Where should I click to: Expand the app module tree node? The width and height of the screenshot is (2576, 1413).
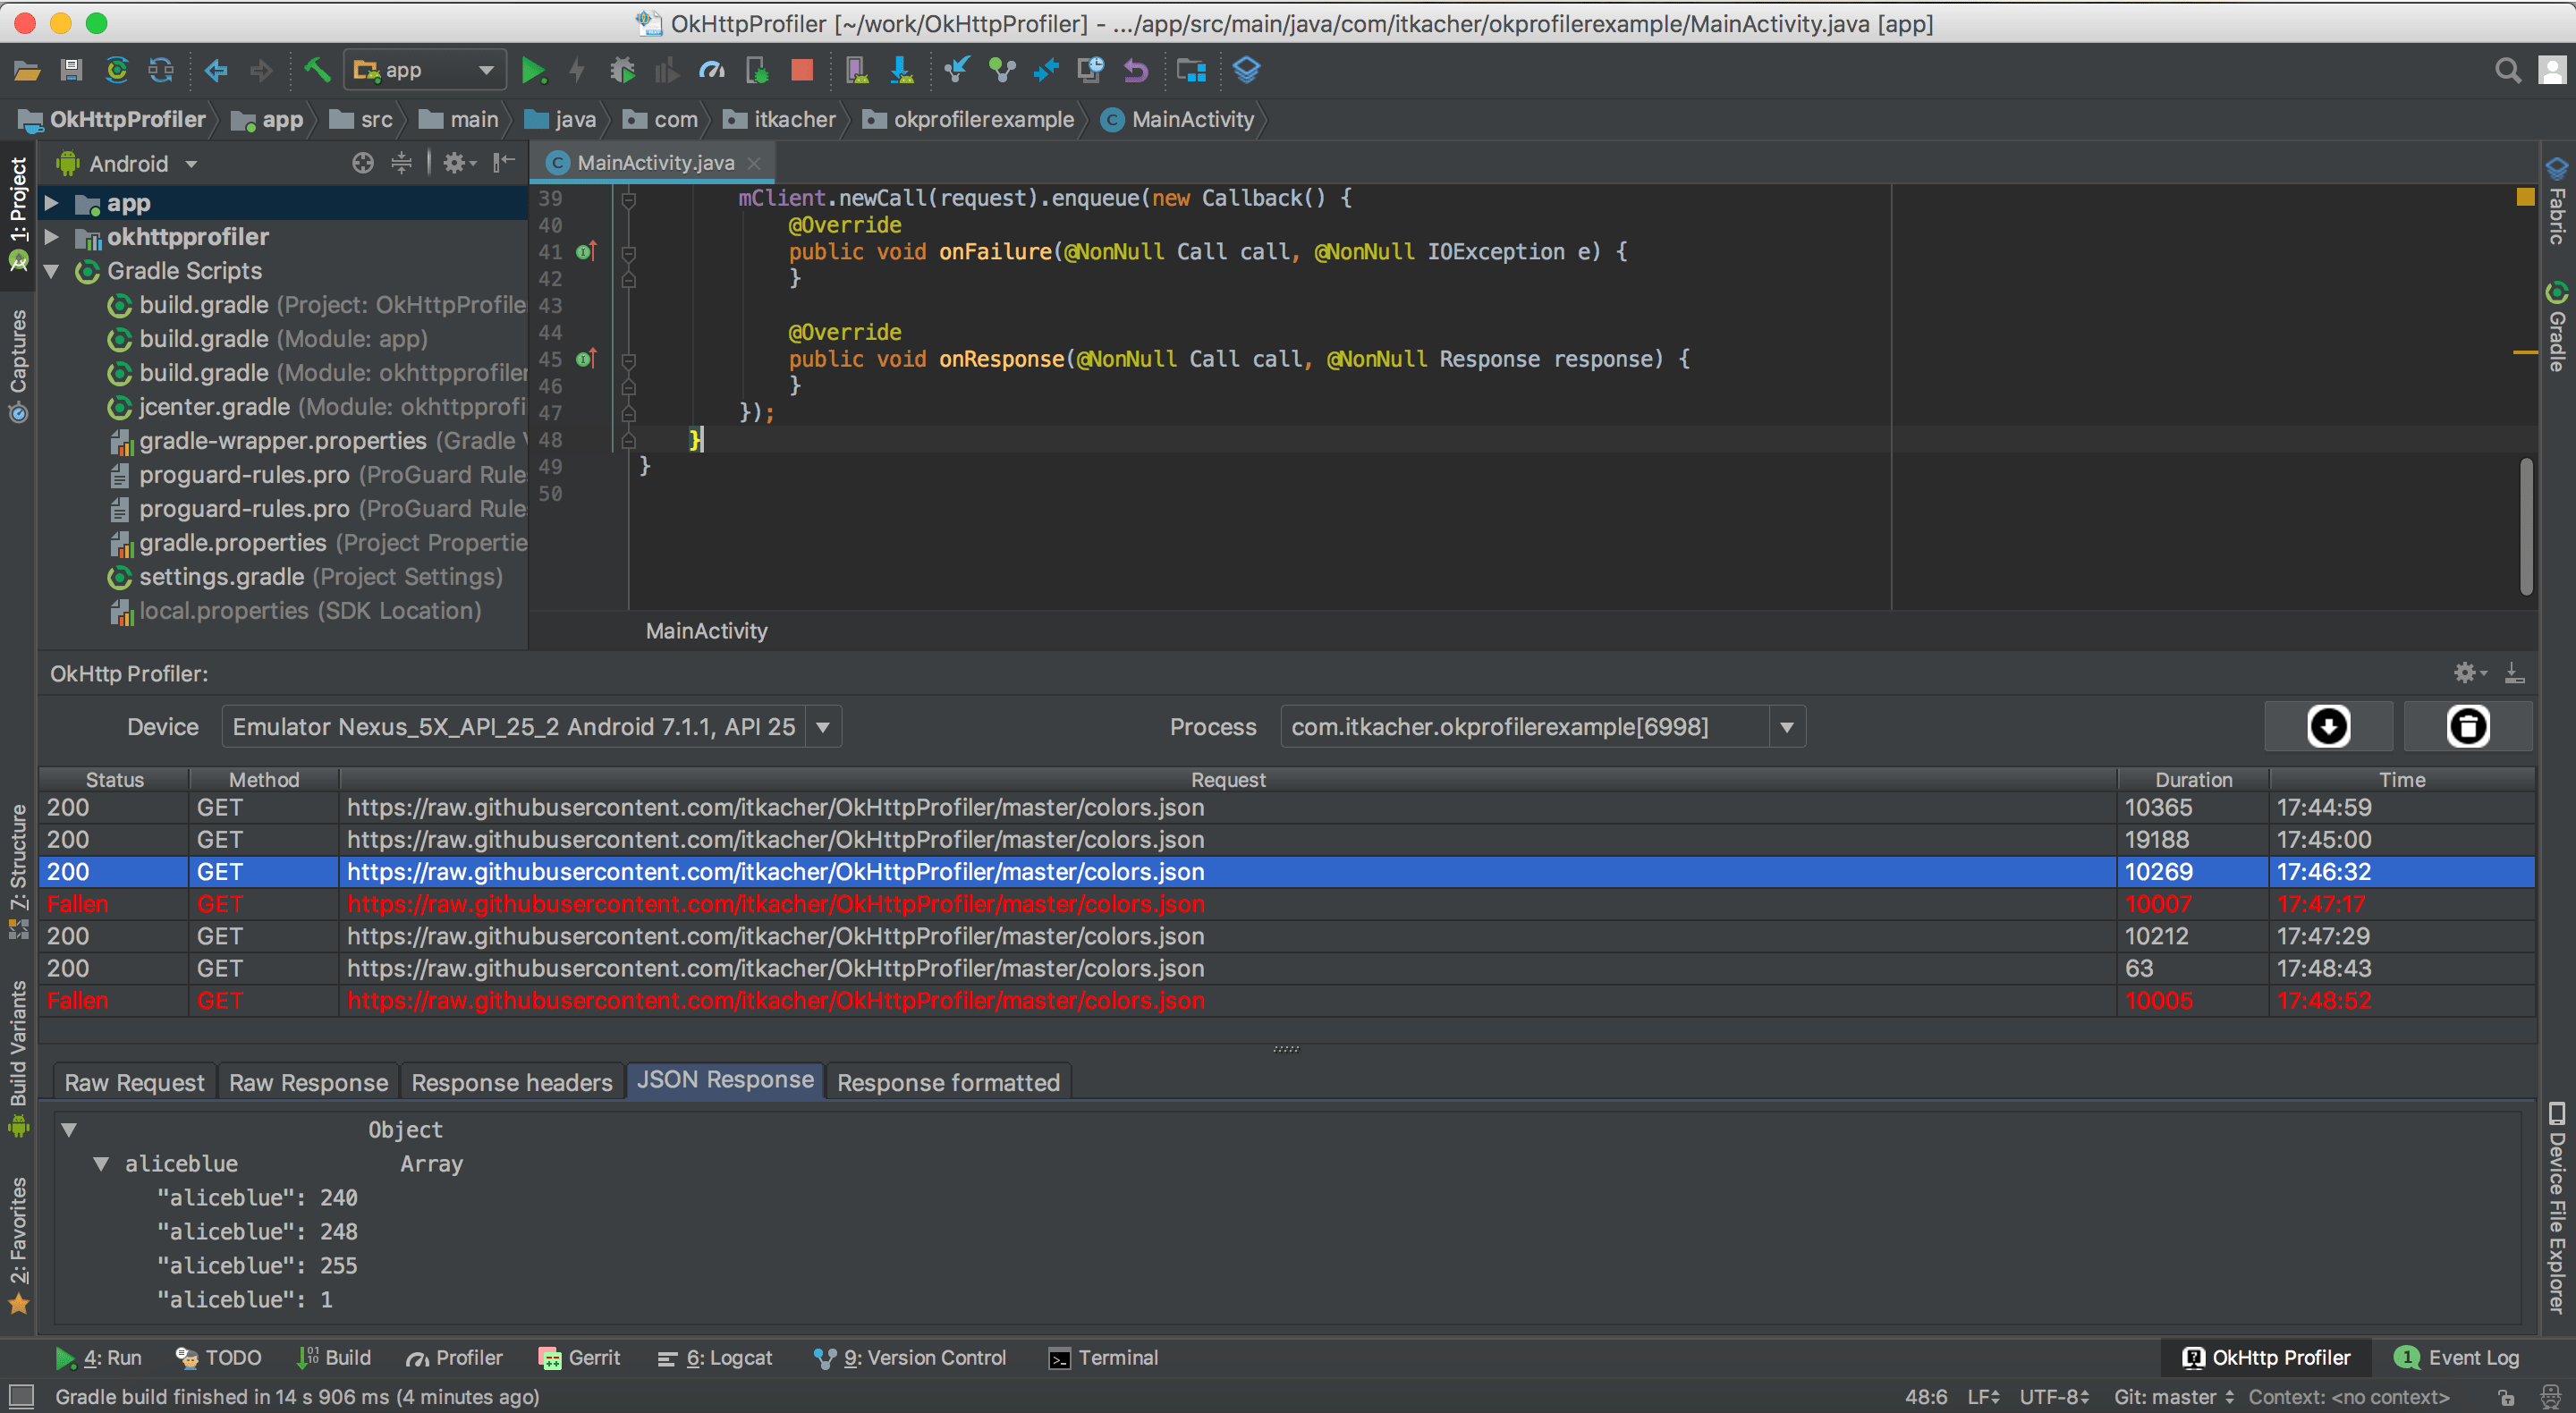click(x=52, y=204)
